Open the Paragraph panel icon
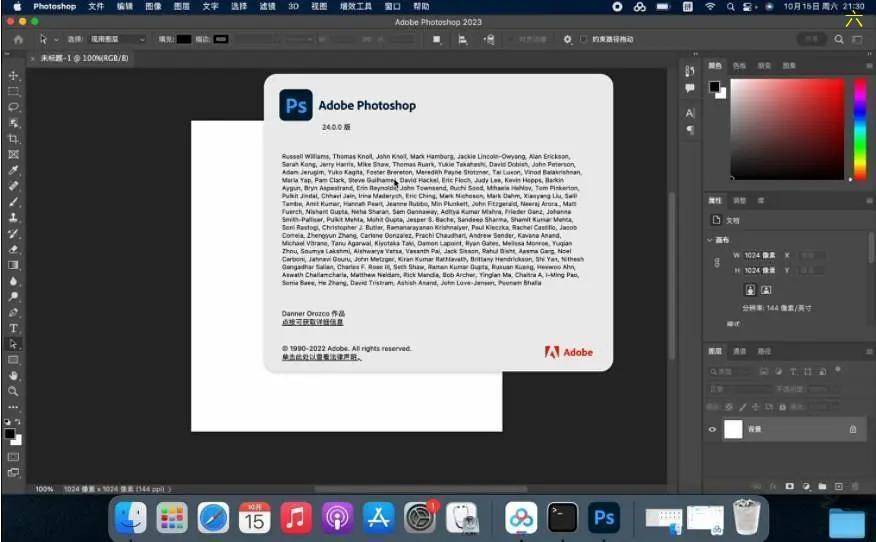876x542 pixels. tap(690, 130)
